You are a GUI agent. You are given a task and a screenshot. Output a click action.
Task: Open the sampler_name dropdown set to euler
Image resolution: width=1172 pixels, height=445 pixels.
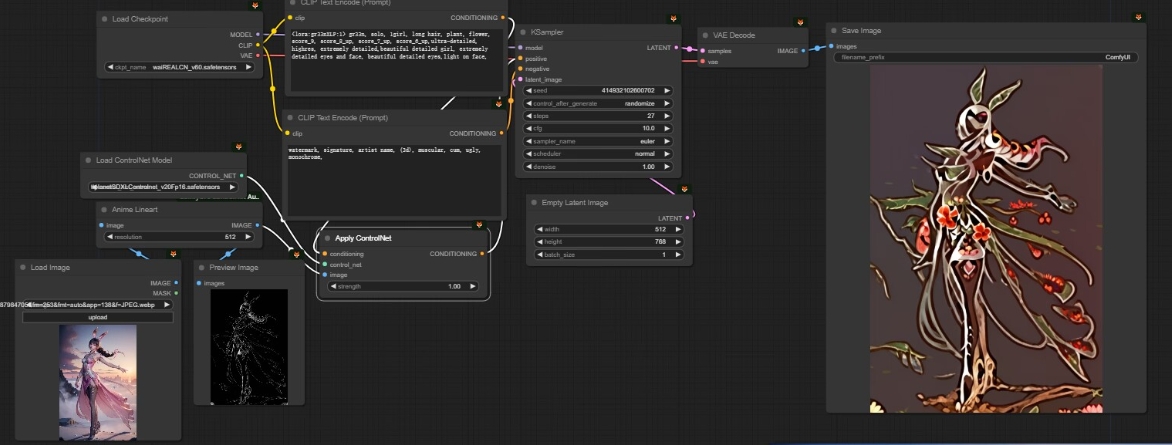point(598,141)
